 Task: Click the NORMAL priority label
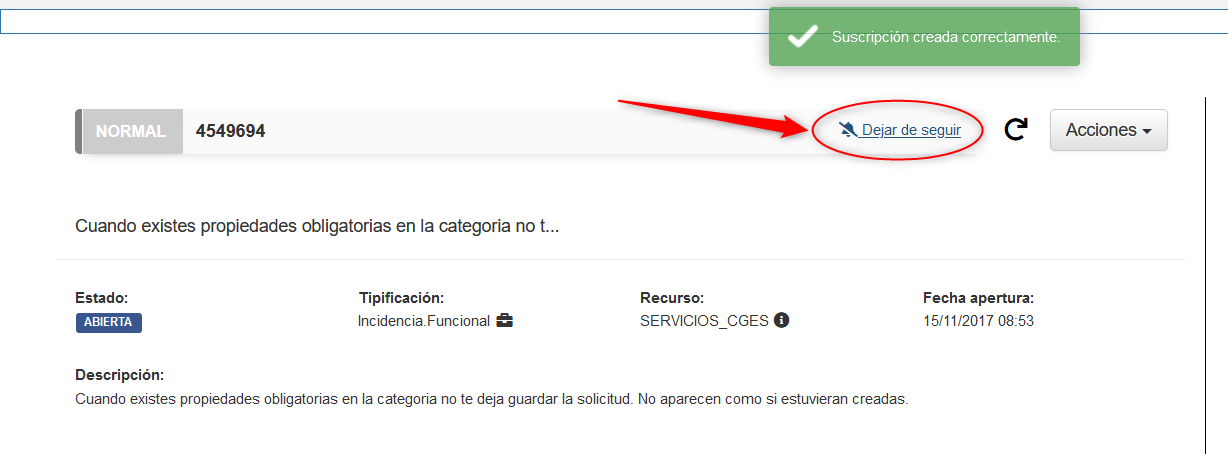coord(130,131)
